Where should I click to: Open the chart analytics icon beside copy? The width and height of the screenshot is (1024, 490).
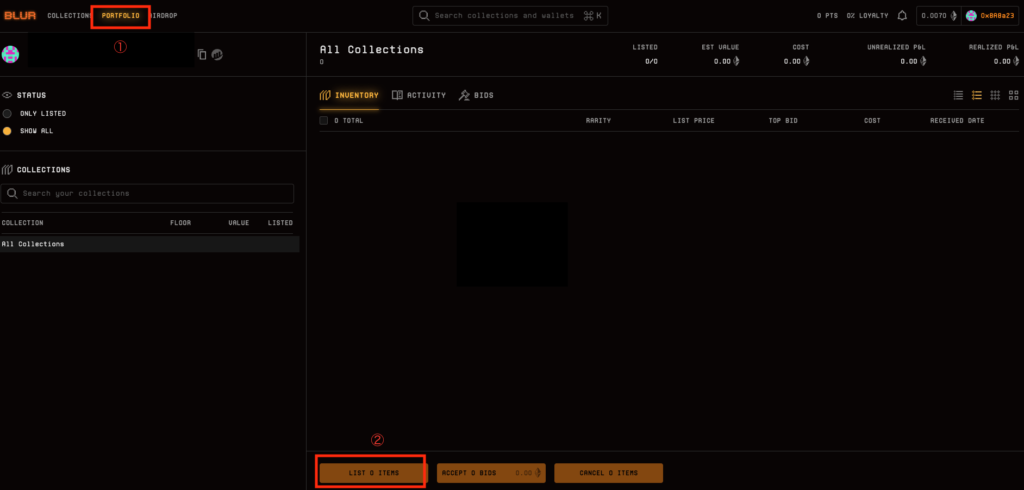pos(217,55)
